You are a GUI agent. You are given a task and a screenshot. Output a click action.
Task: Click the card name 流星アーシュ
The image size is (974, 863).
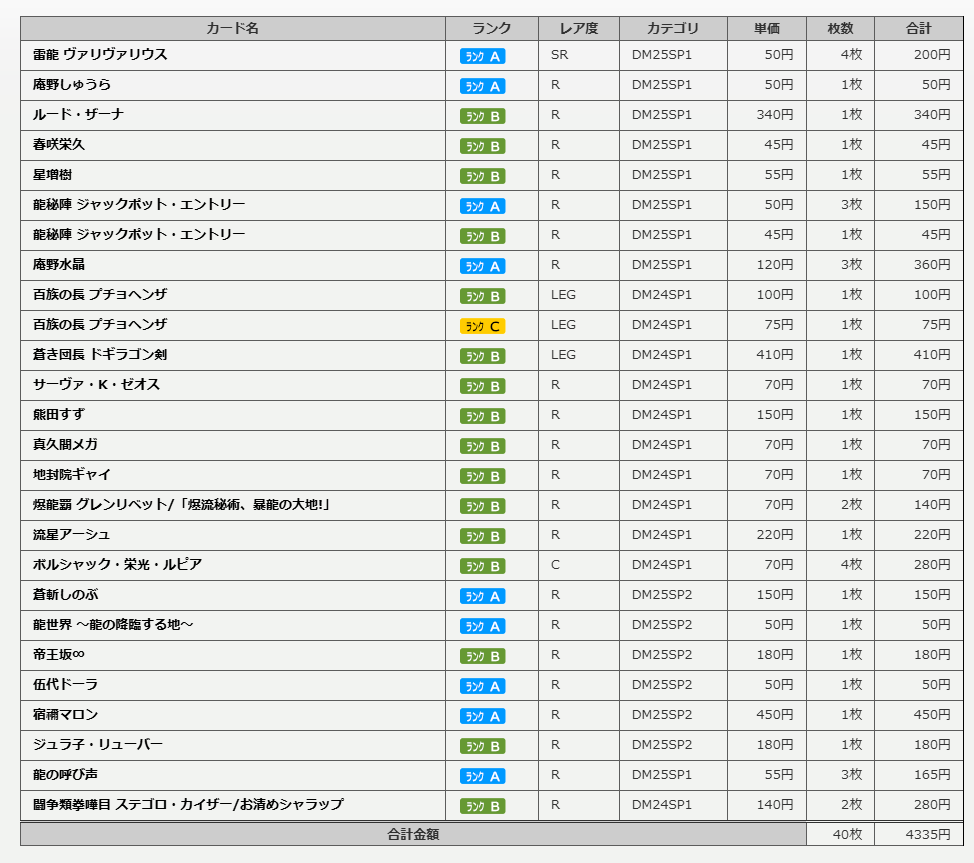pyautogui.click(x=71, y=535)
